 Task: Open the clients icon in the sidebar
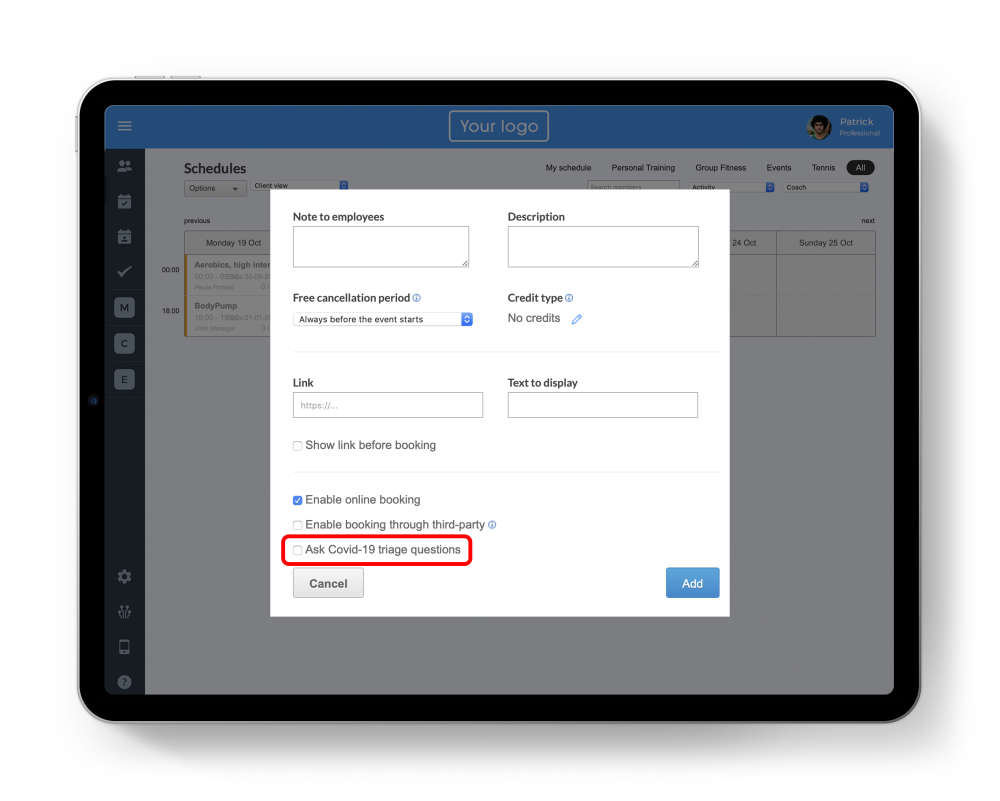pyautogui.click(x=124, y=166)
